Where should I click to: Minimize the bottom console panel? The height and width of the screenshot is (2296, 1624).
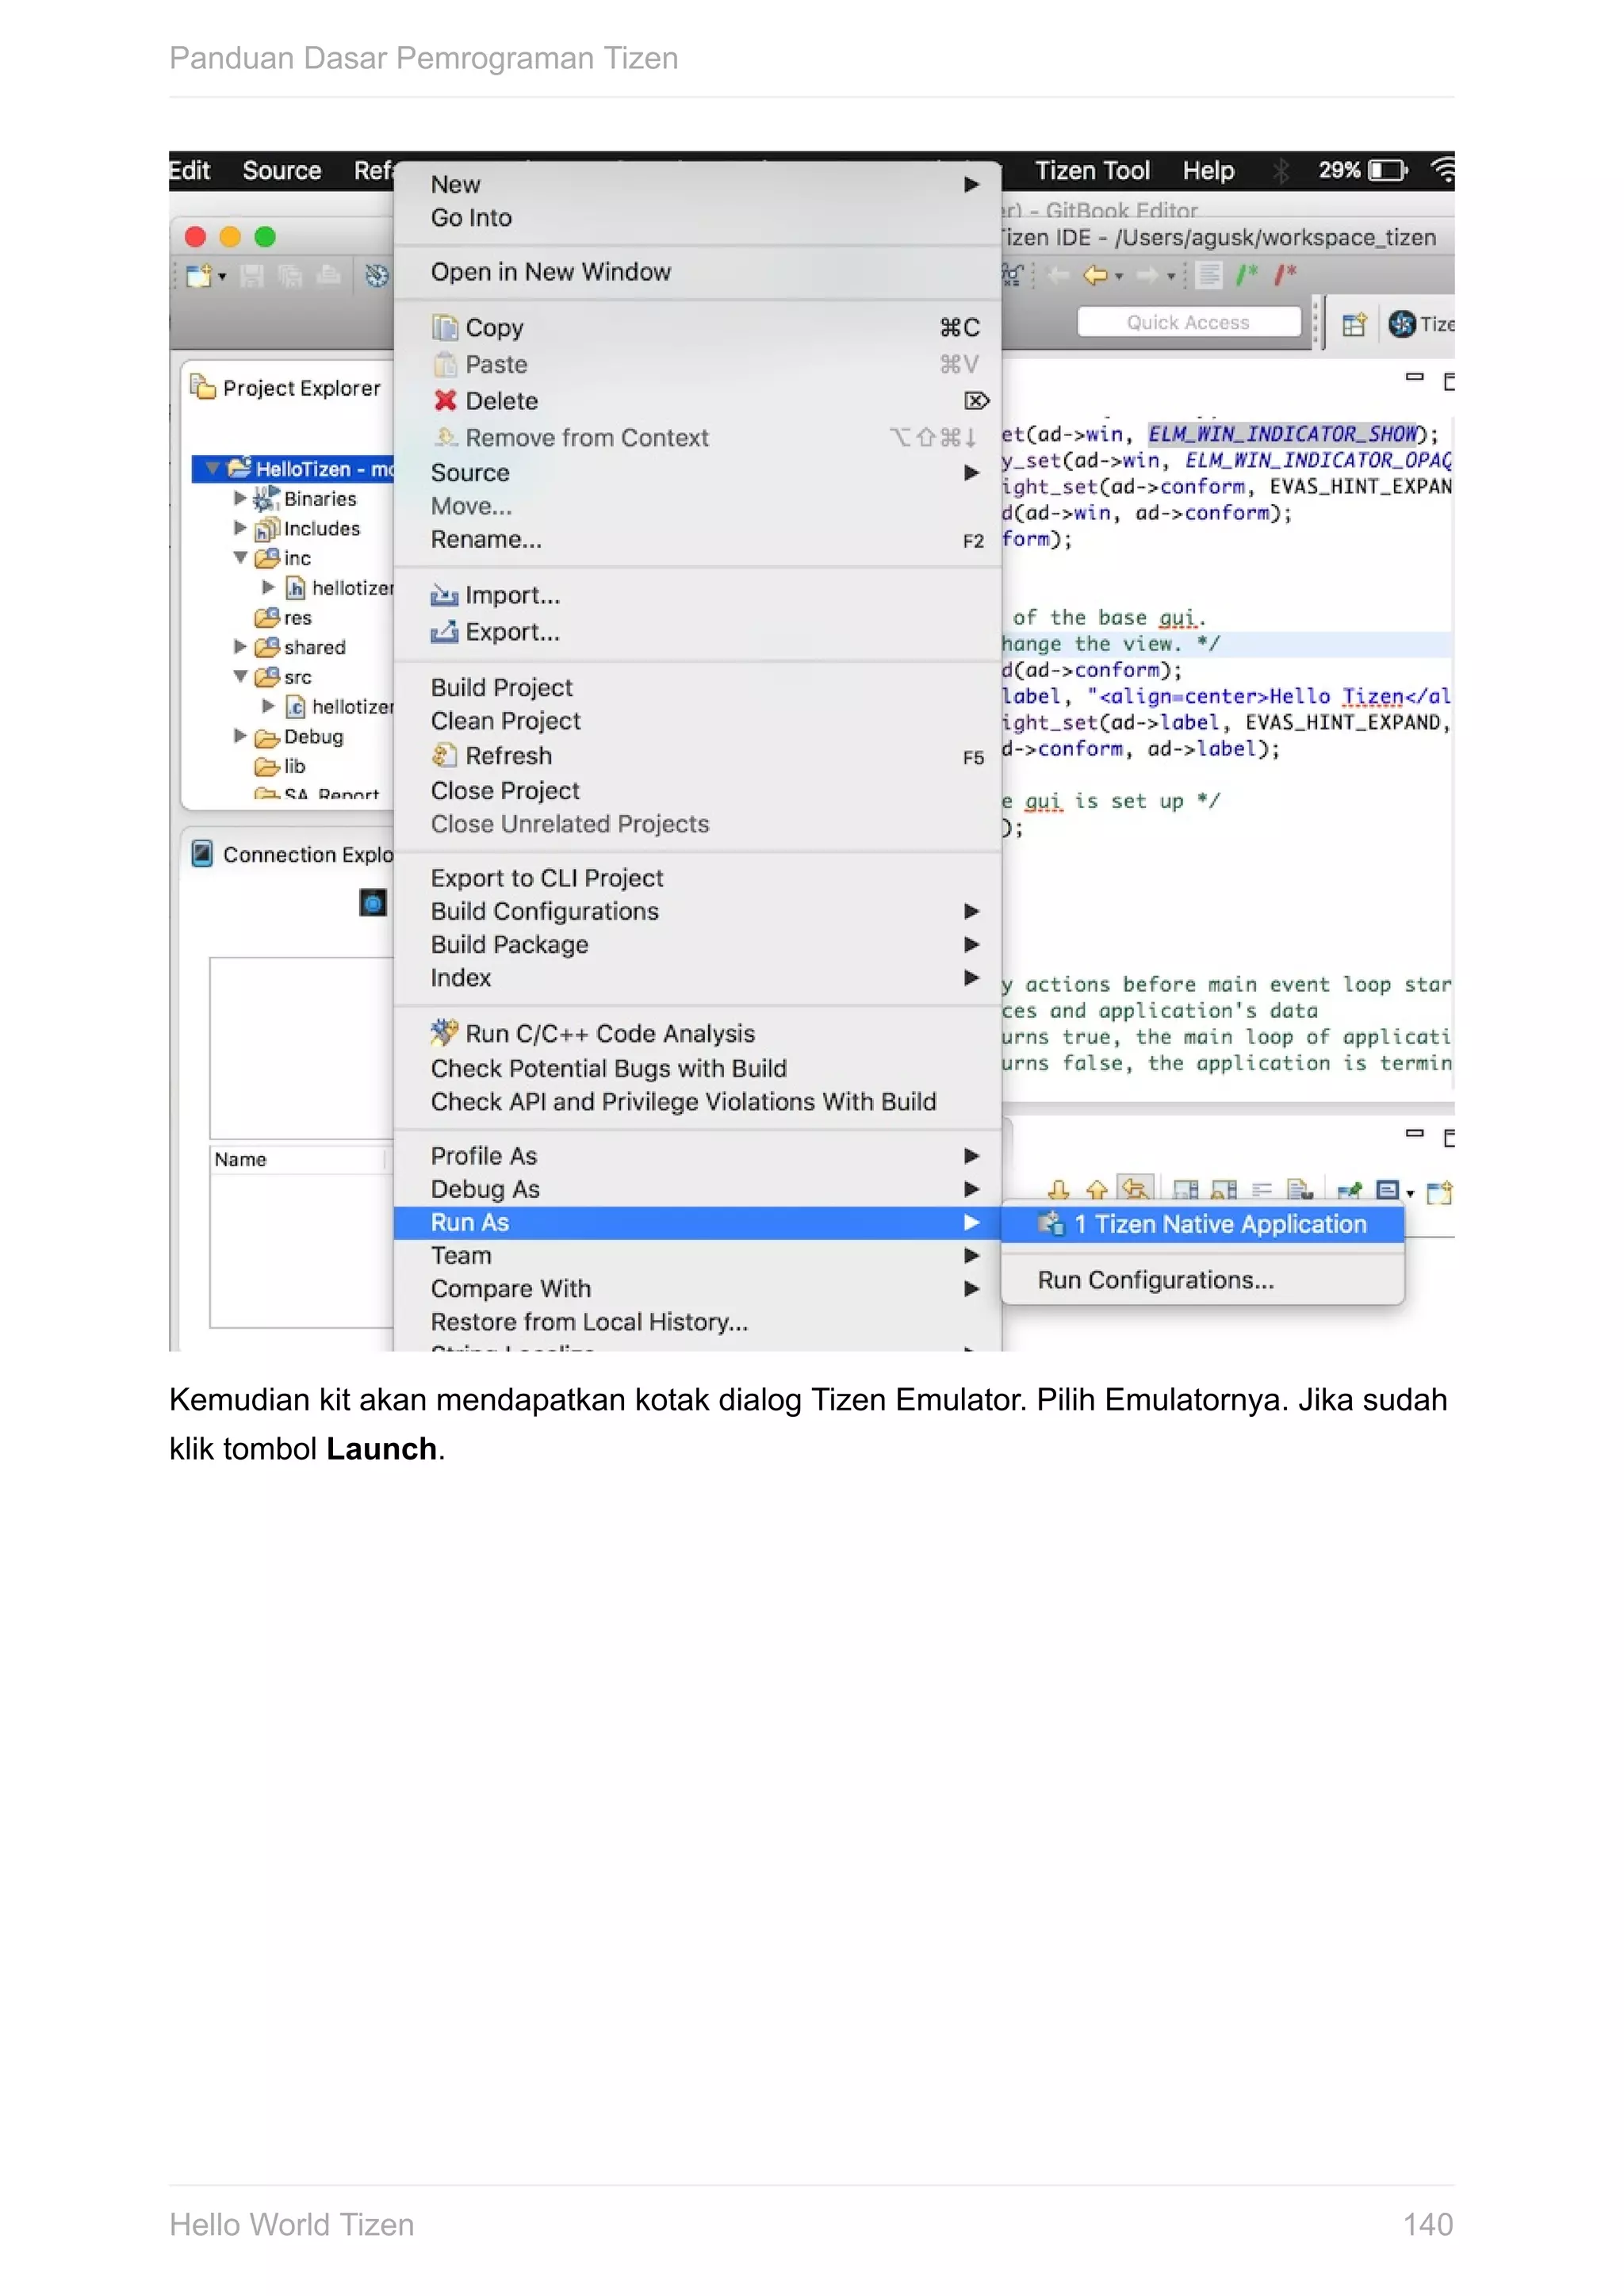point(1414,1134)
